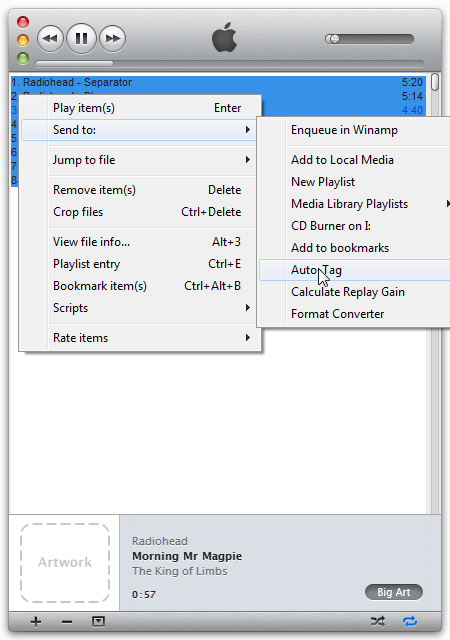The height and width of the screenshot is (640, 450).
Task: Click the playlist scrollbar thumb
Action: tap(435, 82)
